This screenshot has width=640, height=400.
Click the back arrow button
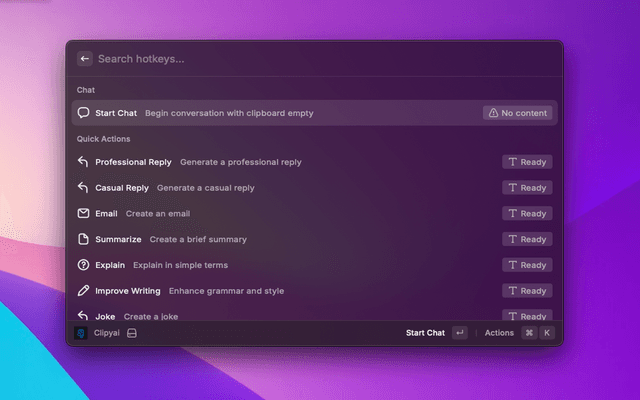(x=84, y=59)
